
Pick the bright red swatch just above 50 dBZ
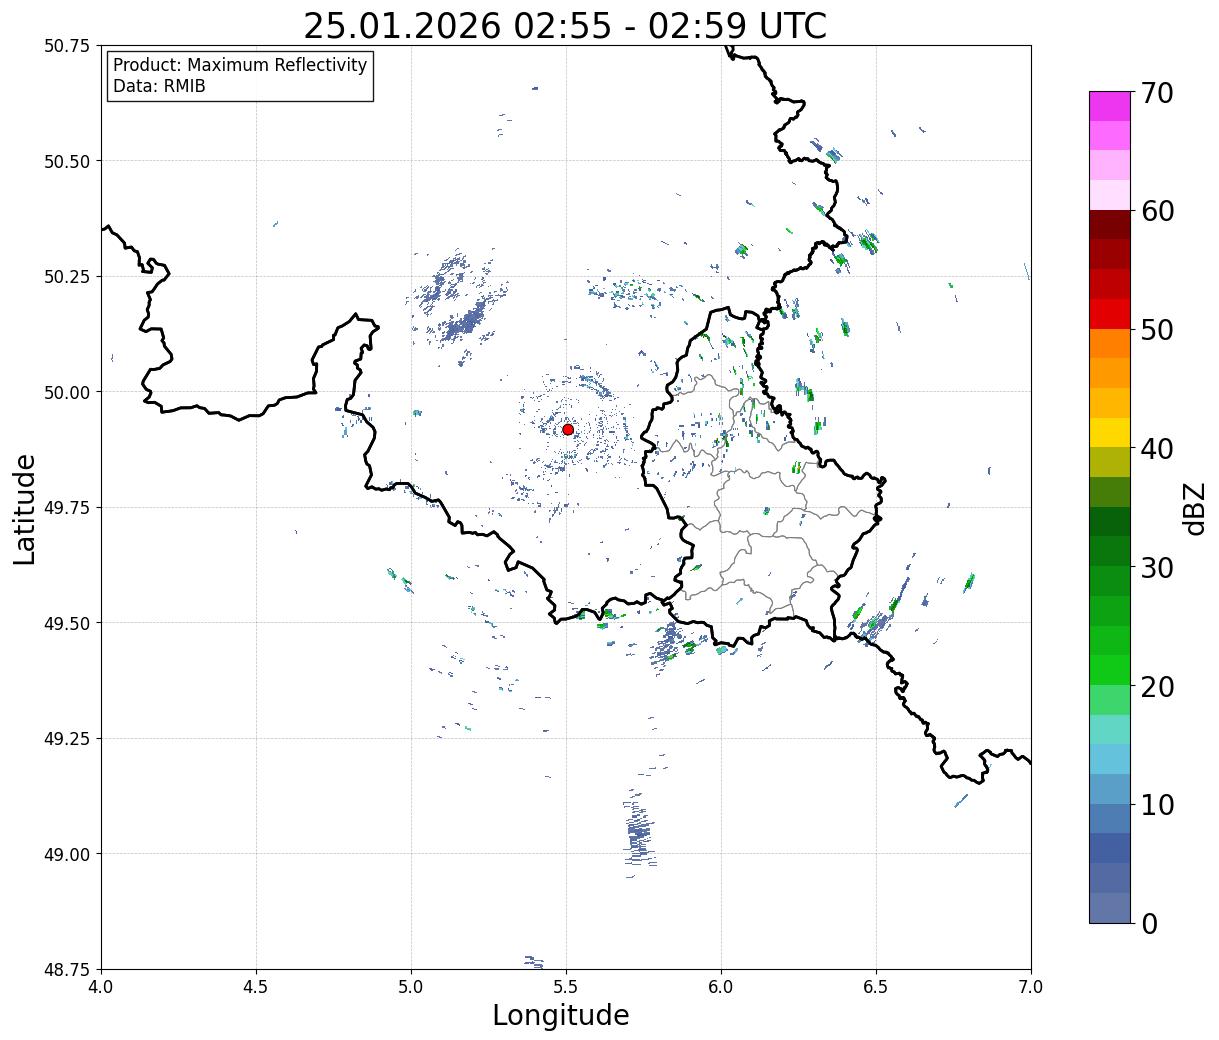[1110, 314]
